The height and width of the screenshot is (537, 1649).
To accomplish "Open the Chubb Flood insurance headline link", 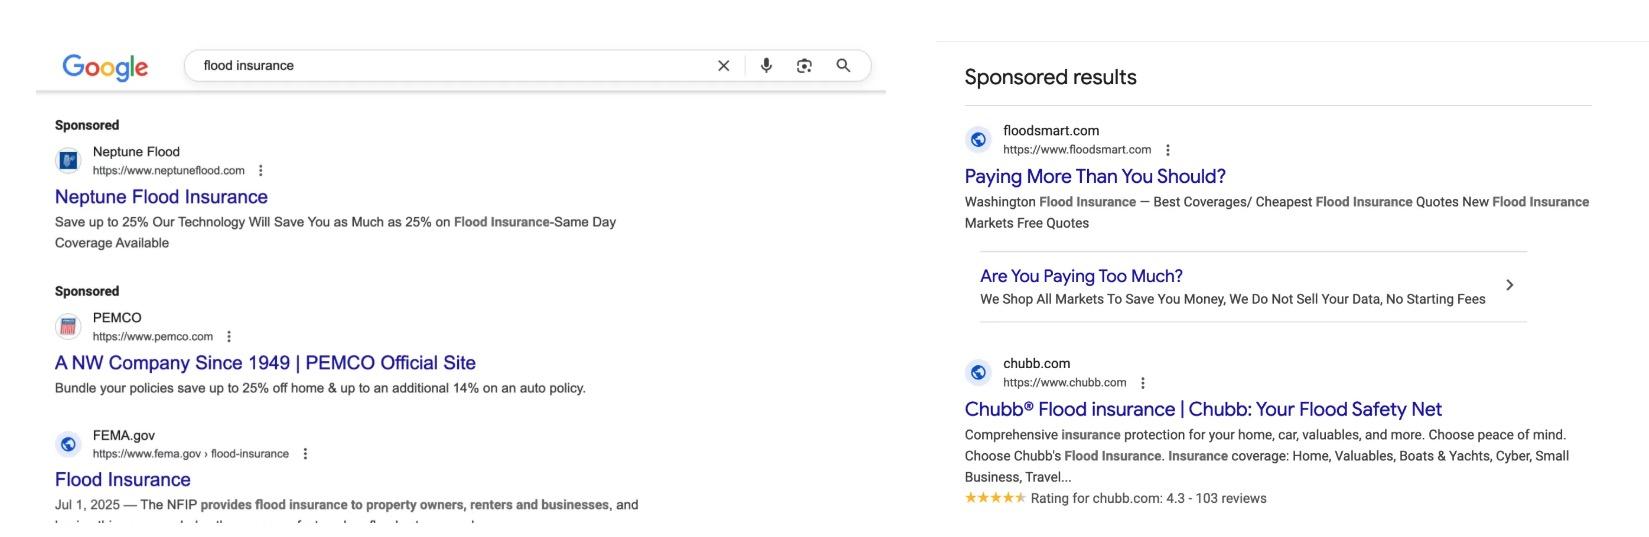I will [1203, 409].
